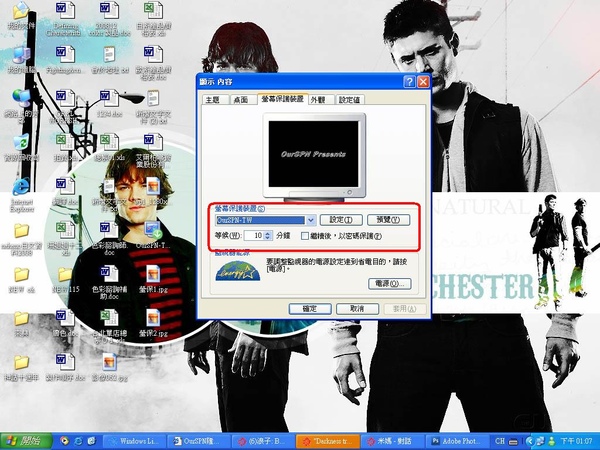Click the 預覽(V) preview button
Screen dimensions: 600x450
388,220
